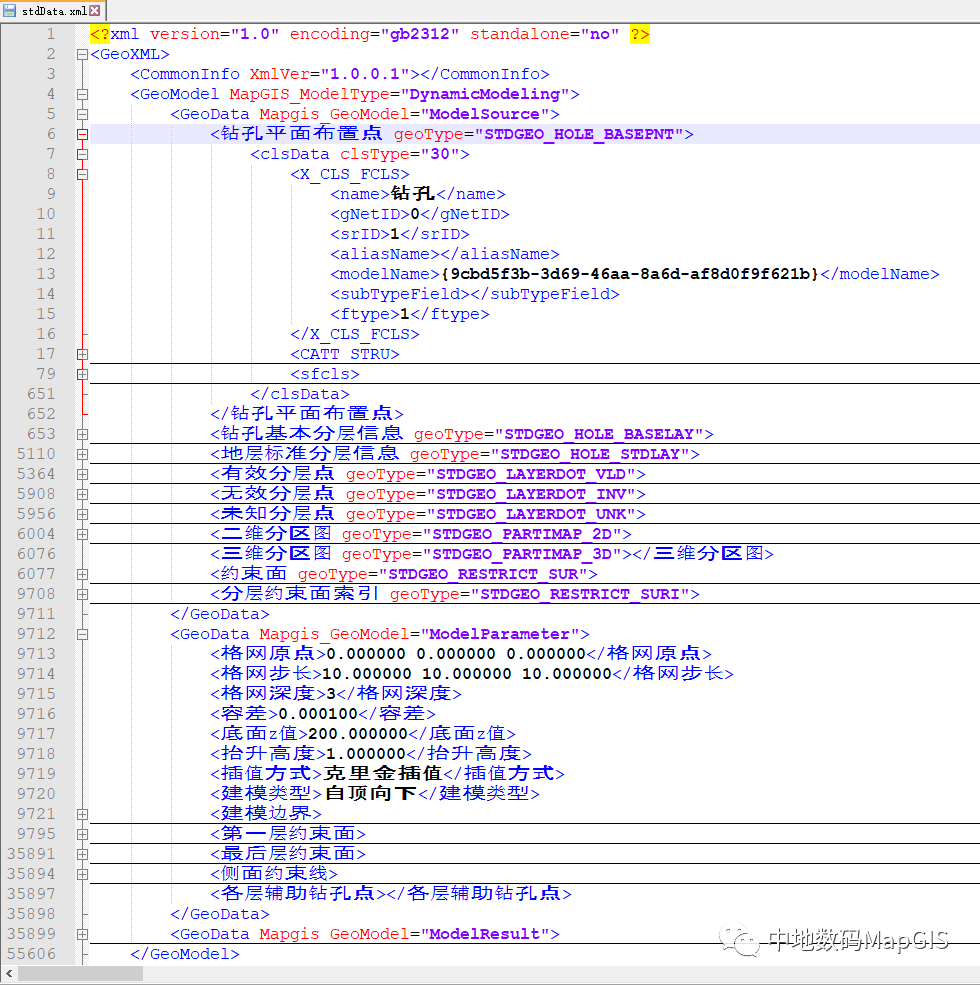The image size is (980, 985).
Task: Expand the 第一层约束面 node on line 9795
Action: click(x=82, y=834)
